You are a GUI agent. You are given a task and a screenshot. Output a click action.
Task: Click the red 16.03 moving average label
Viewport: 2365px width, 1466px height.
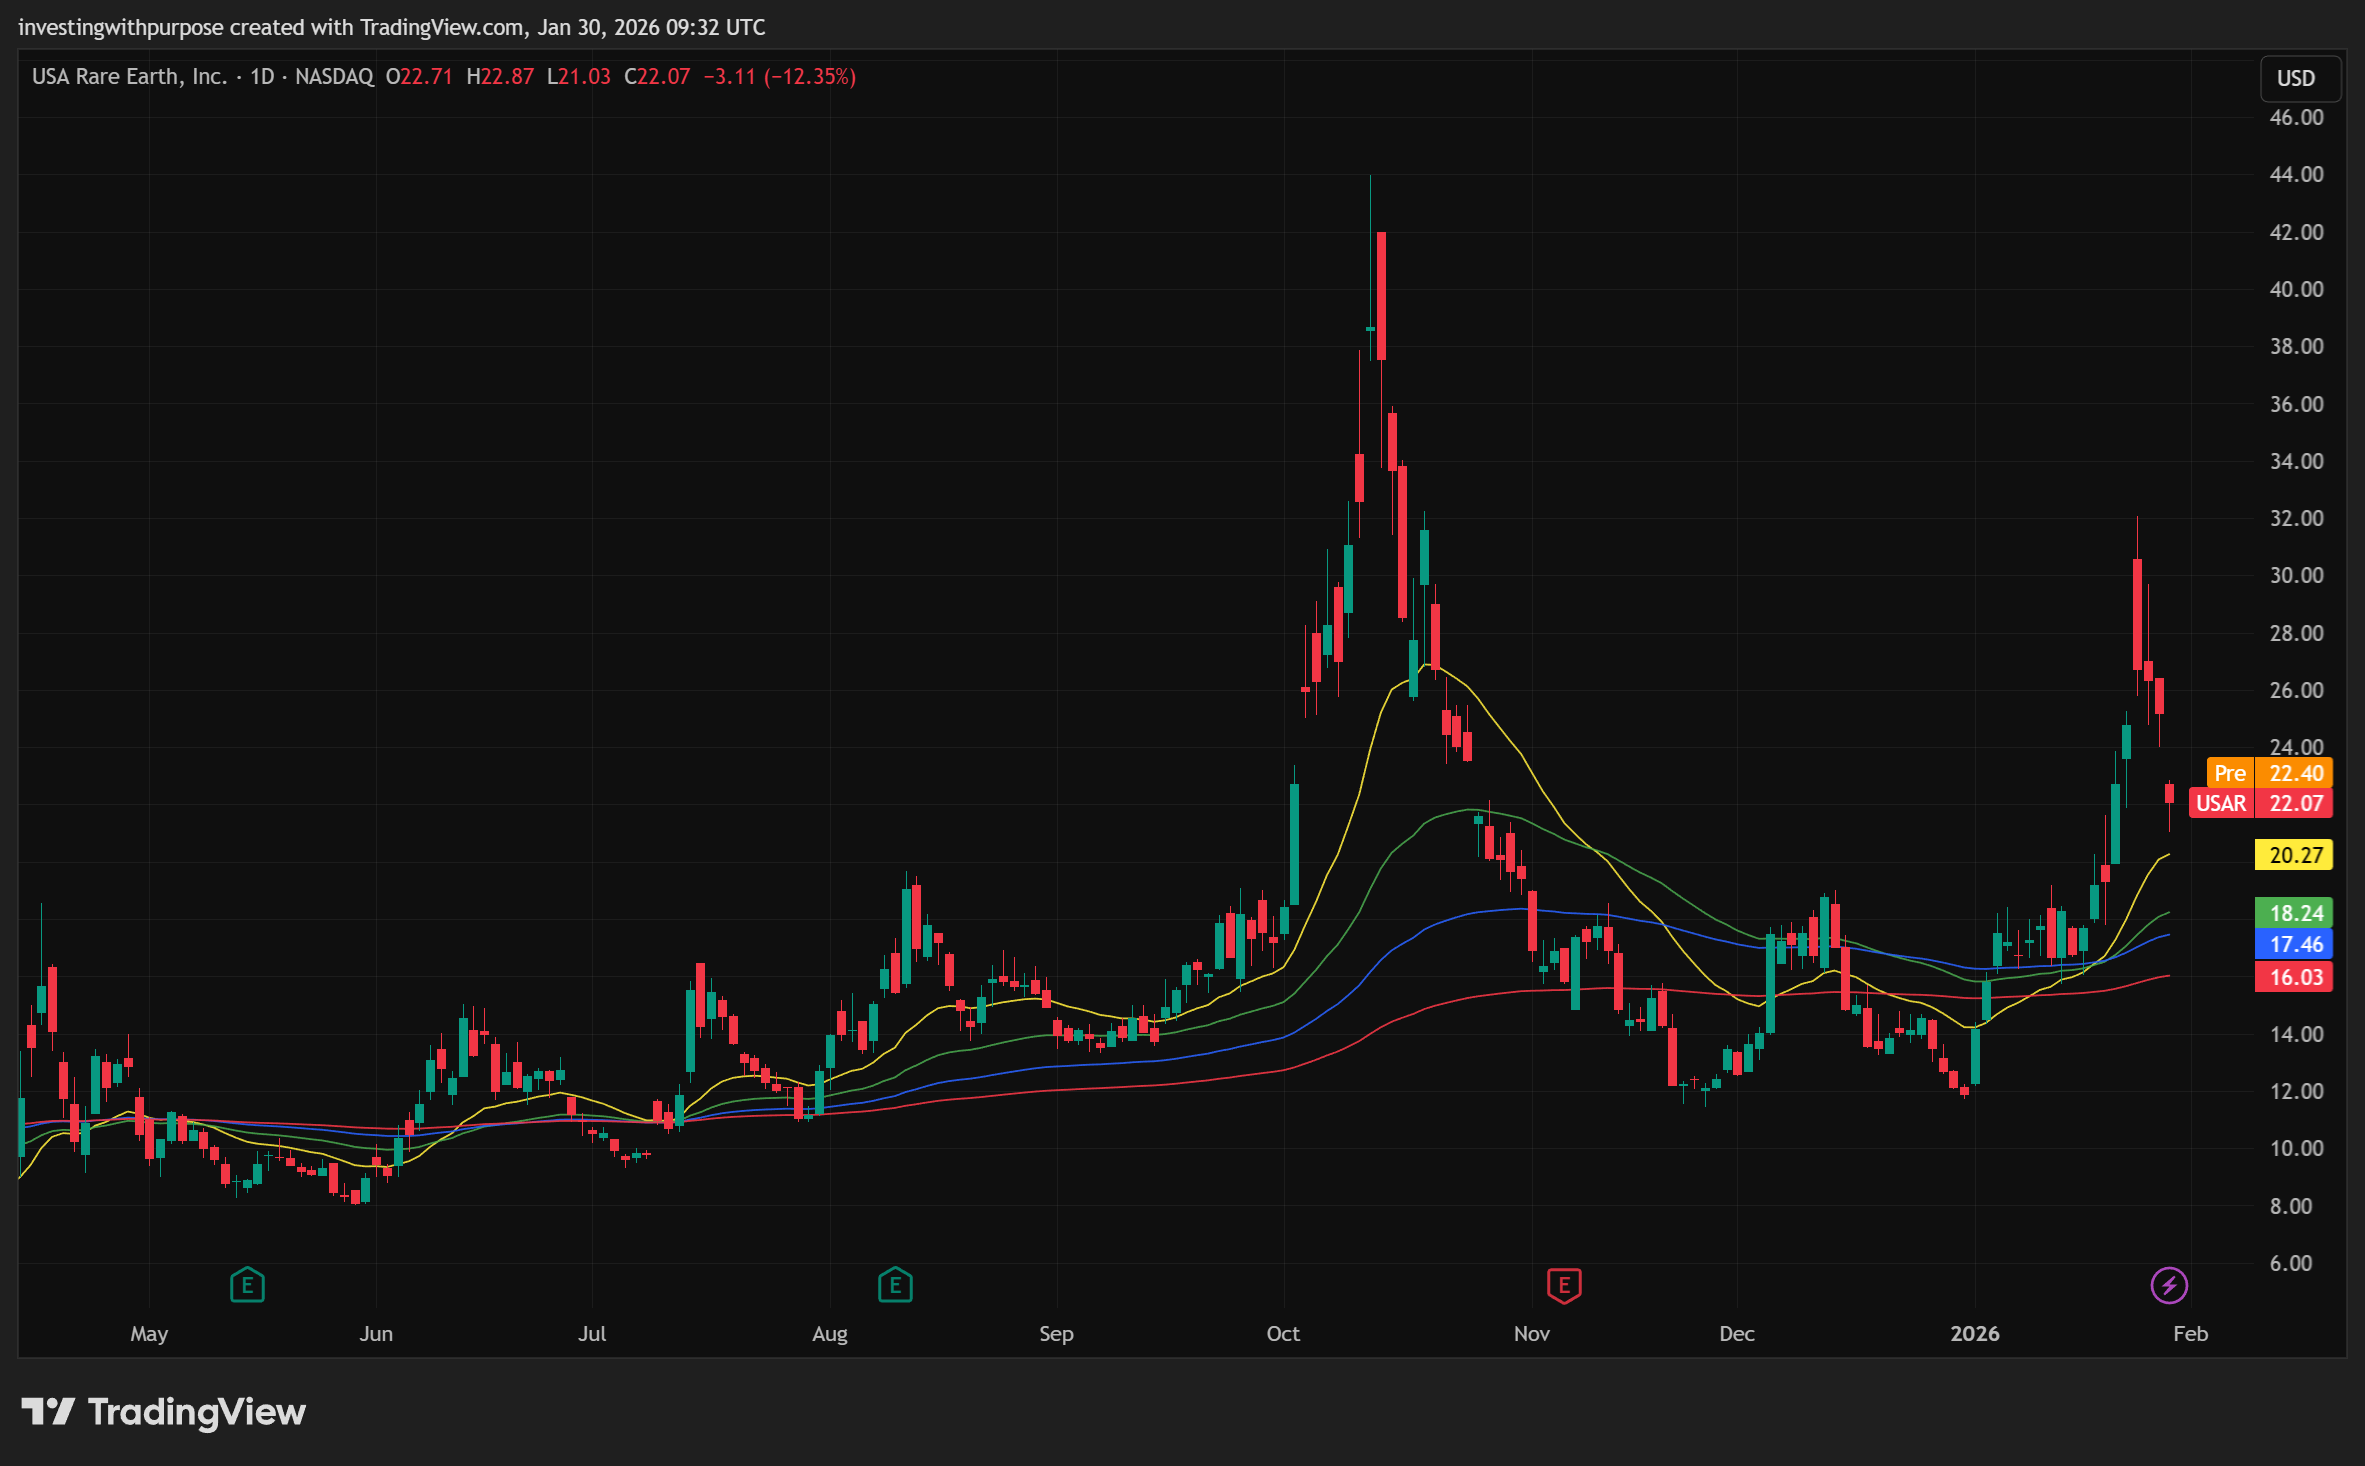2295,977
